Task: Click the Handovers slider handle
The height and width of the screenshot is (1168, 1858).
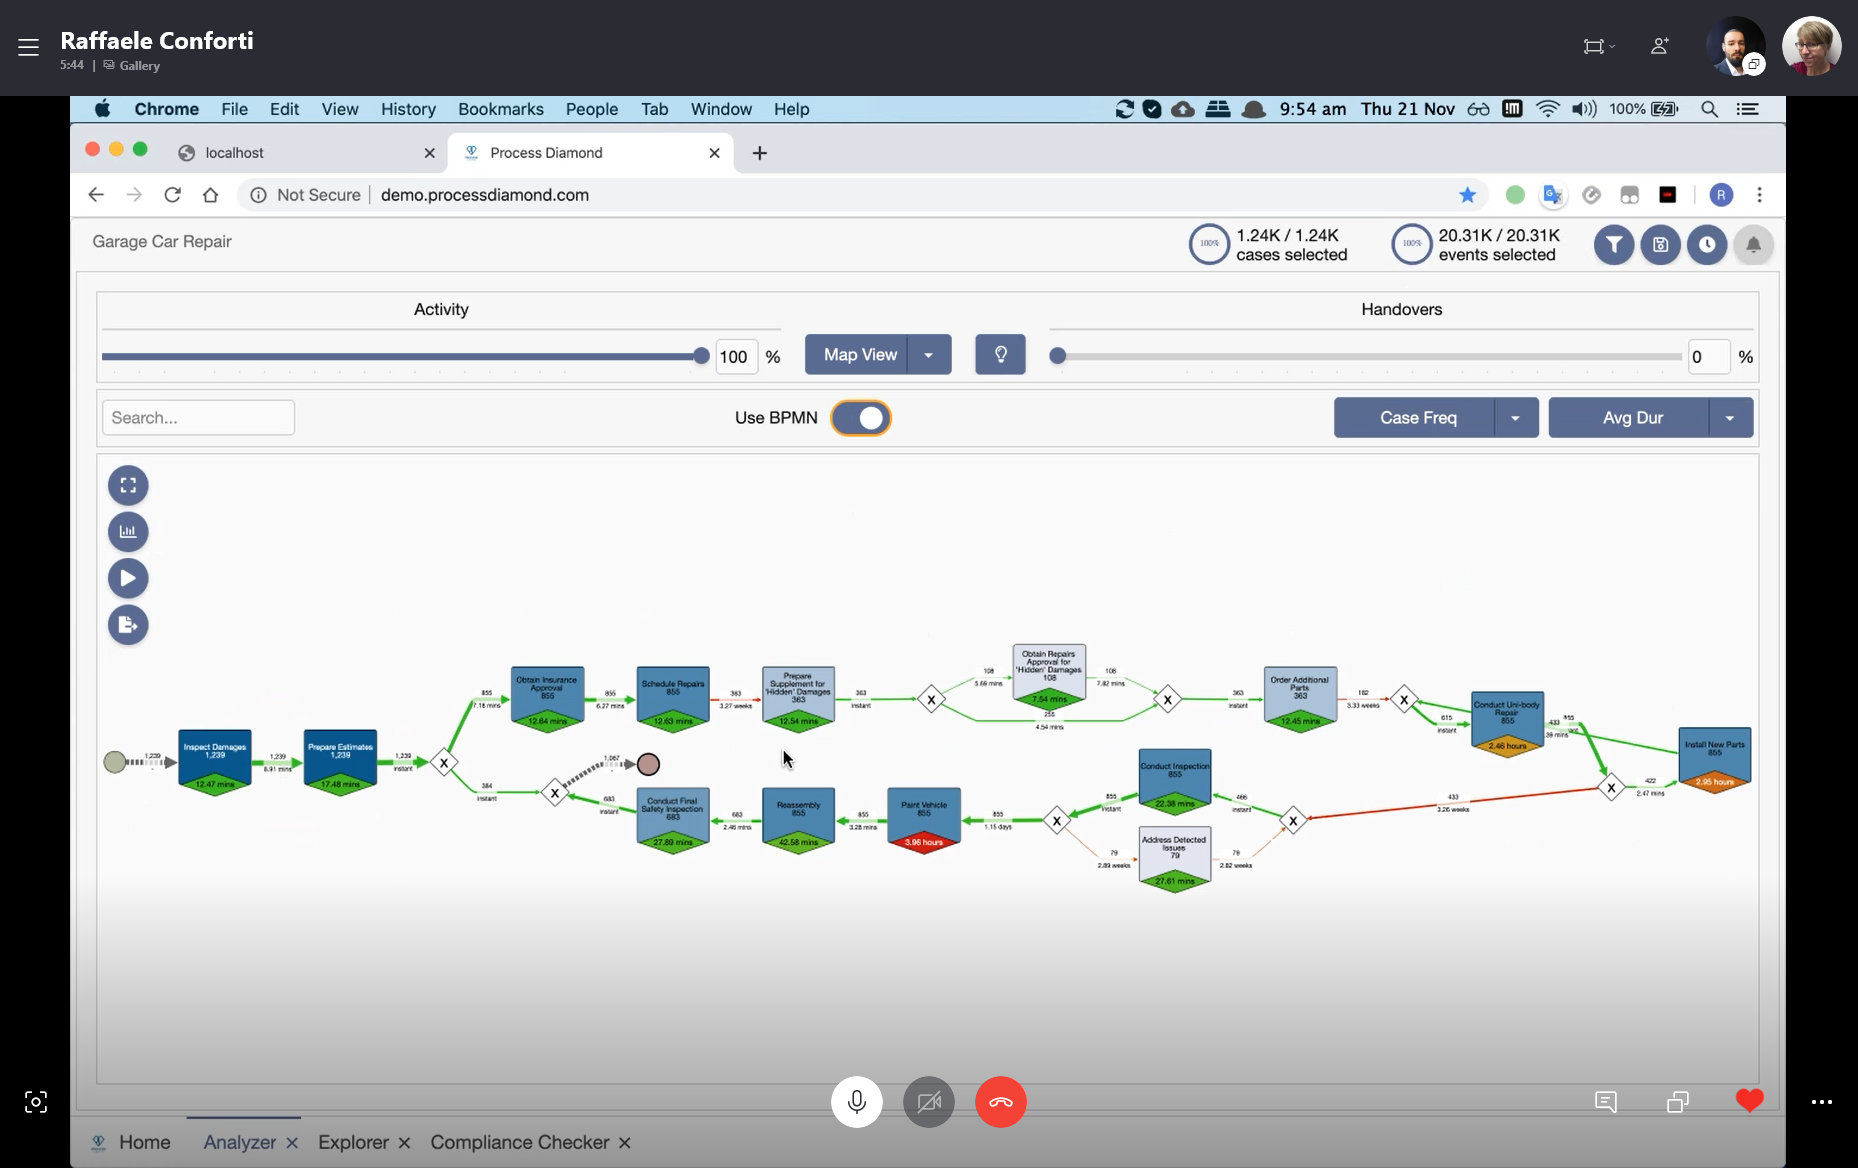Action: 1057,356
